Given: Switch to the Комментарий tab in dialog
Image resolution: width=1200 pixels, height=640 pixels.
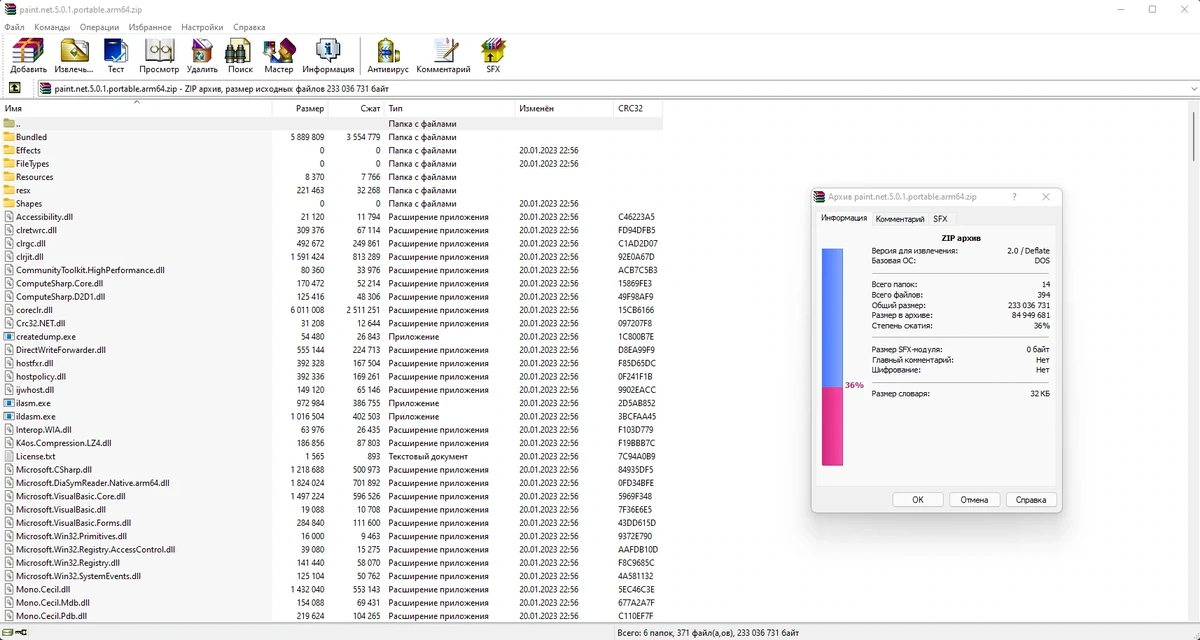Looking at the screenshot, I should tap(900, 219).
